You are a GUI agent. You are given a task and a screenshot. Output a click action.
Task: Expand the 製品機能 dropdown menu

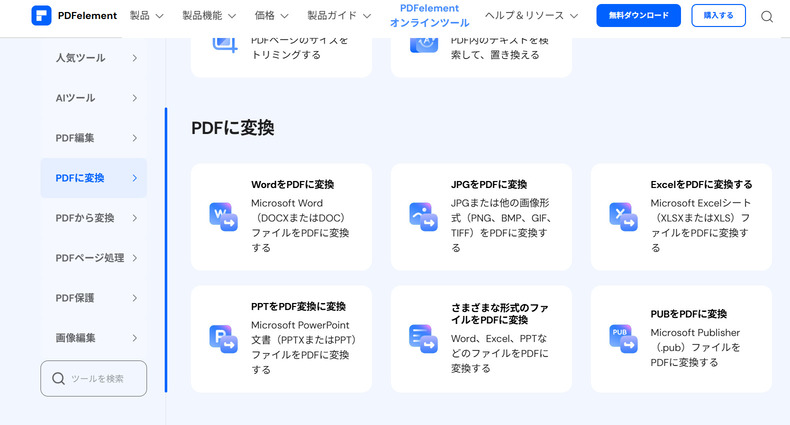tap(209, 16)
